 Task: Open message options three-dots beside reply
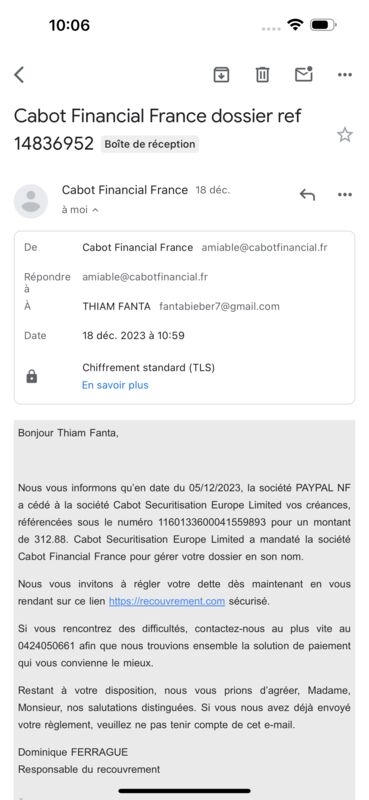(x=345, y=194)
